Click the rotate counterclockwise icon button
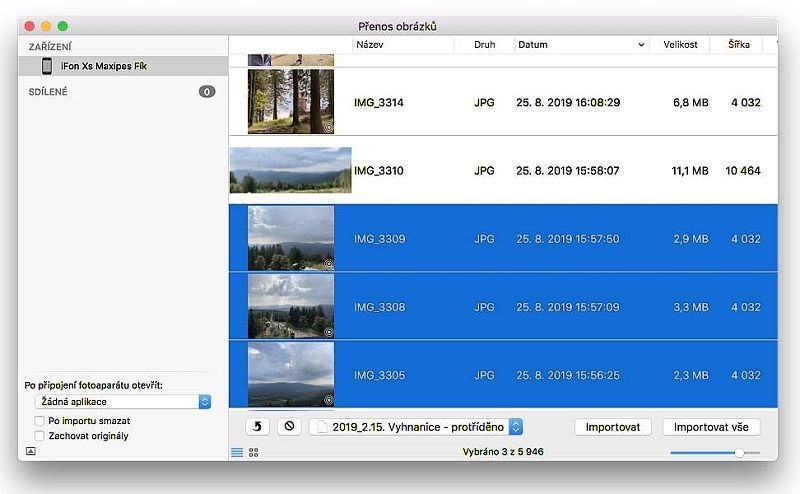The width and height of the screenshot is (800, 494). click(258, 427)
